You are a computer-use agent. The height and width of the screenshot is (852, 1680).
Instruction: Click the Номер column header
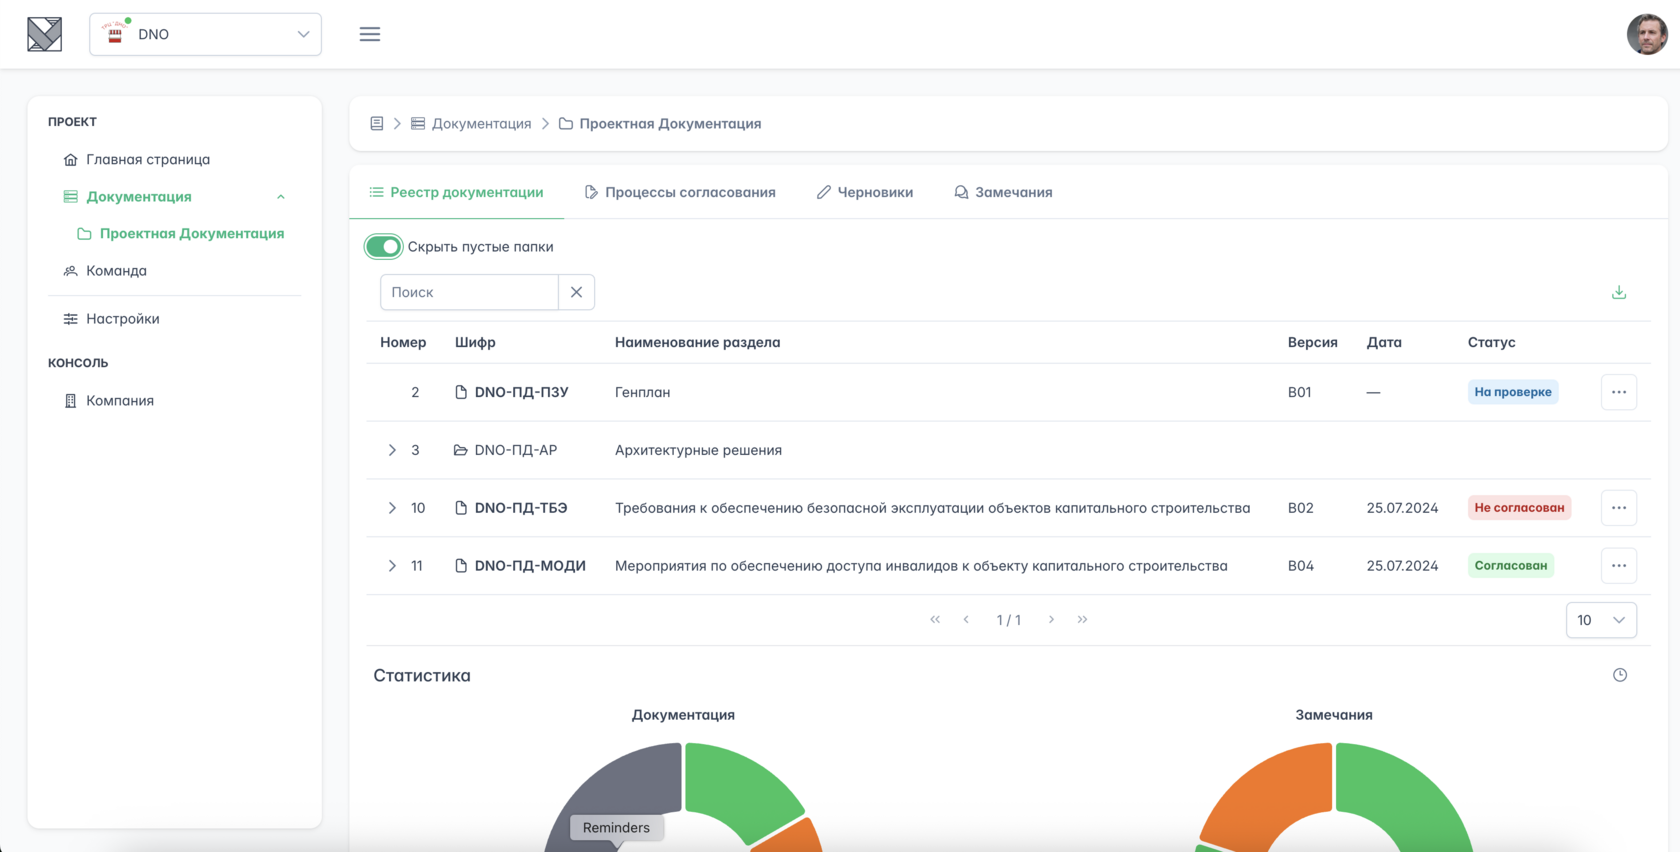pos(403,342)
